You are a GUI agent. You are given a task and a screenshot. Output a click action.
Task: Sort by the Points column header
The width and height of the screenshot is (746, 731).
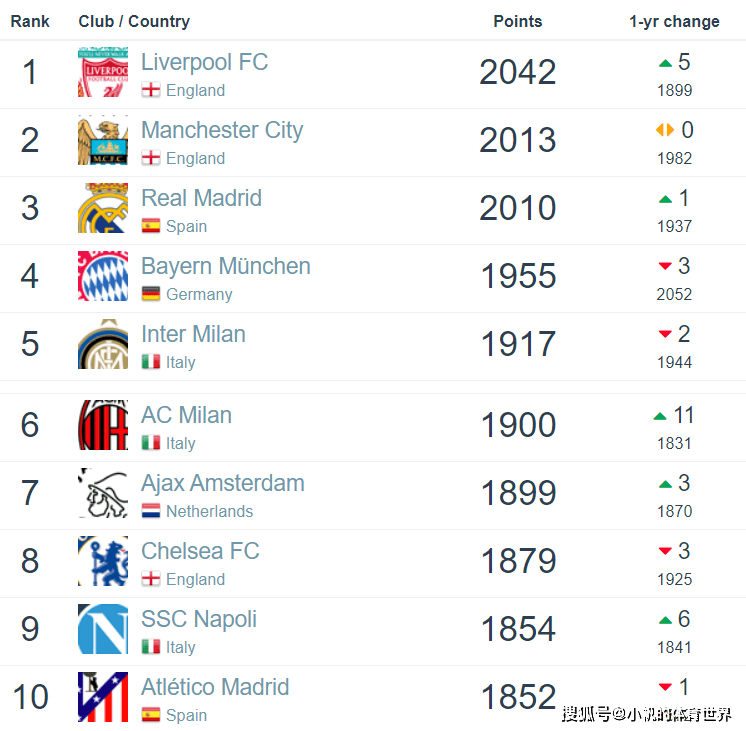pos(518,21)
